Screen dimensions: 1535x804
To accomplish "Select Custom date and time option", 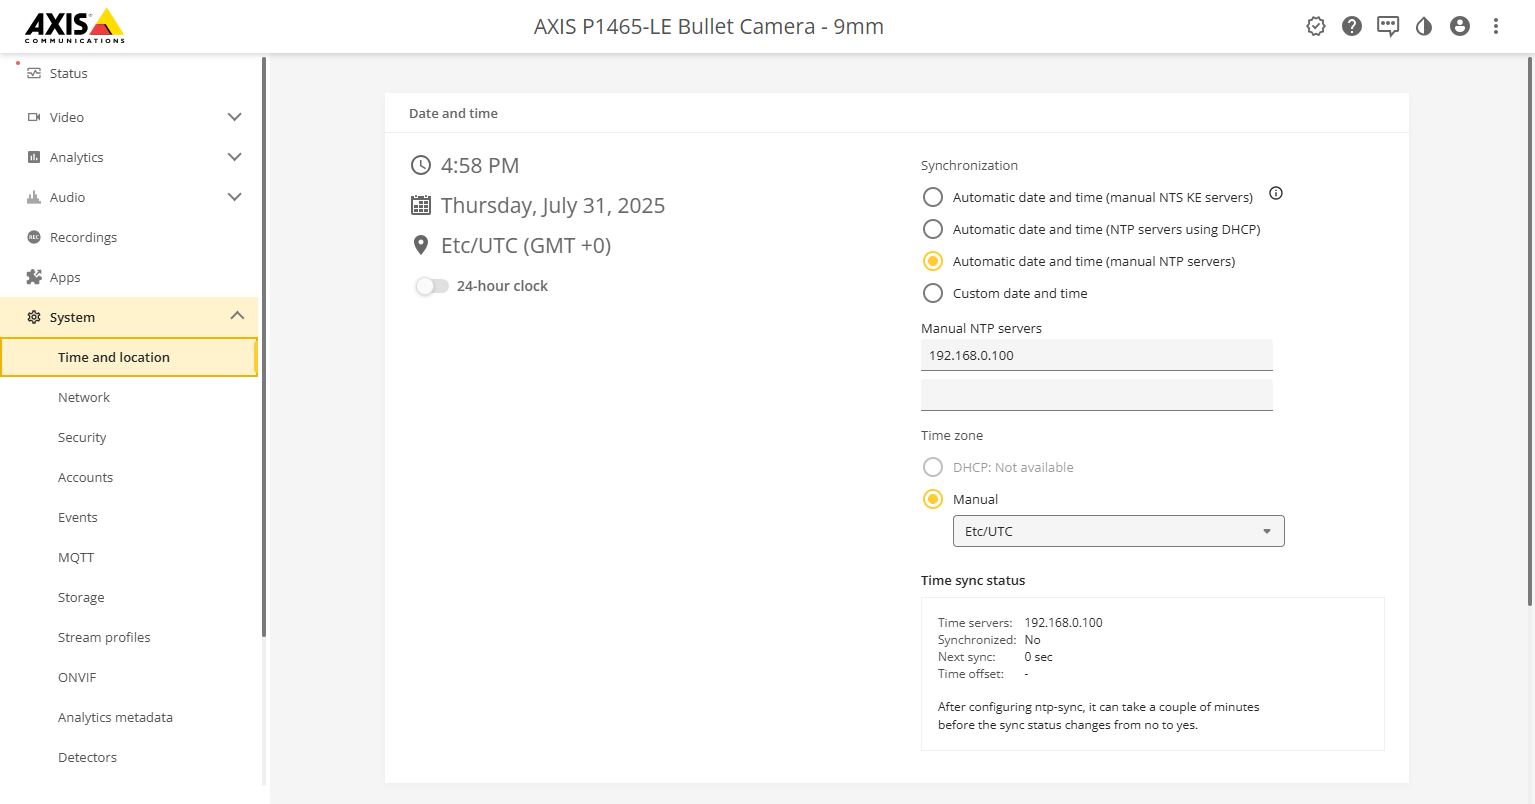I will [x=933, y=293].
